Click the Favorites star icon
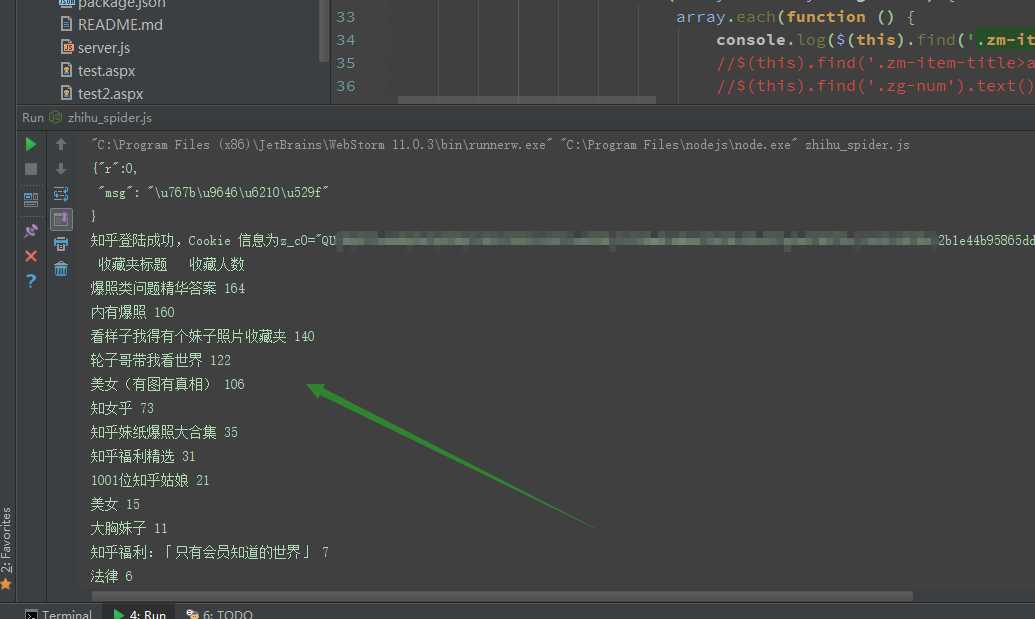This screenshot has height=619, width=1035. (x=6, y=584)
